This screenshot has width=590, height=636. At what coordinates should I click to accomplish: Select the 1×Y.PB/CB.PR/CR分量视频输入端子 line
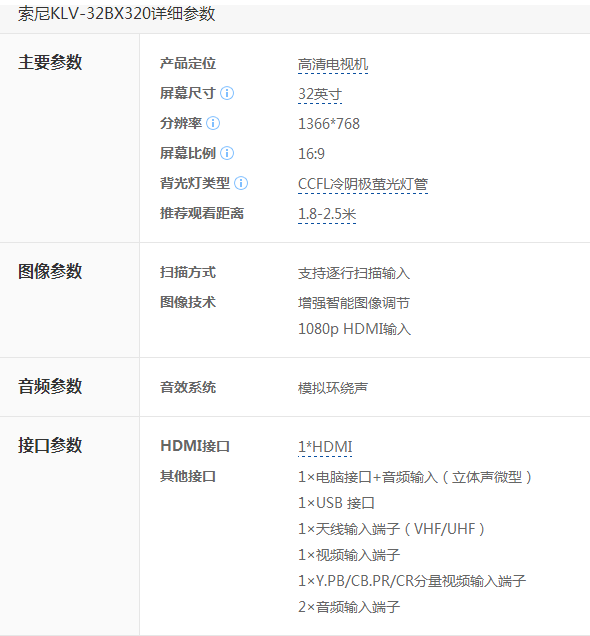[412, 581]
